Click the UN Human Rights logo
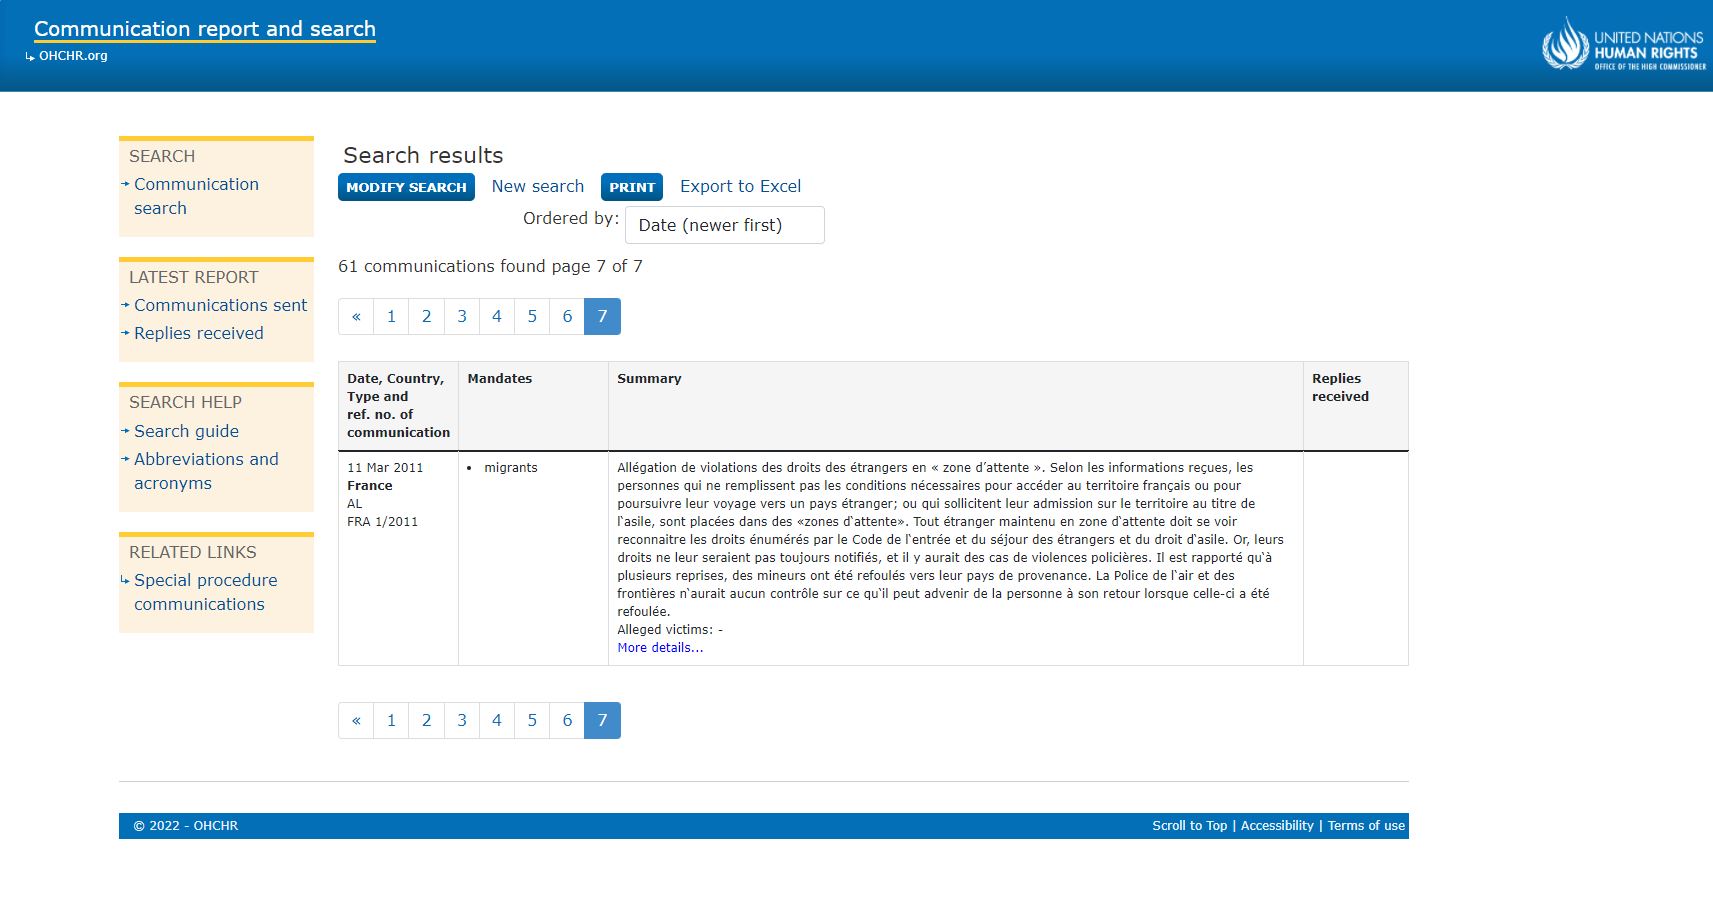 click(x=1622, y=45)
